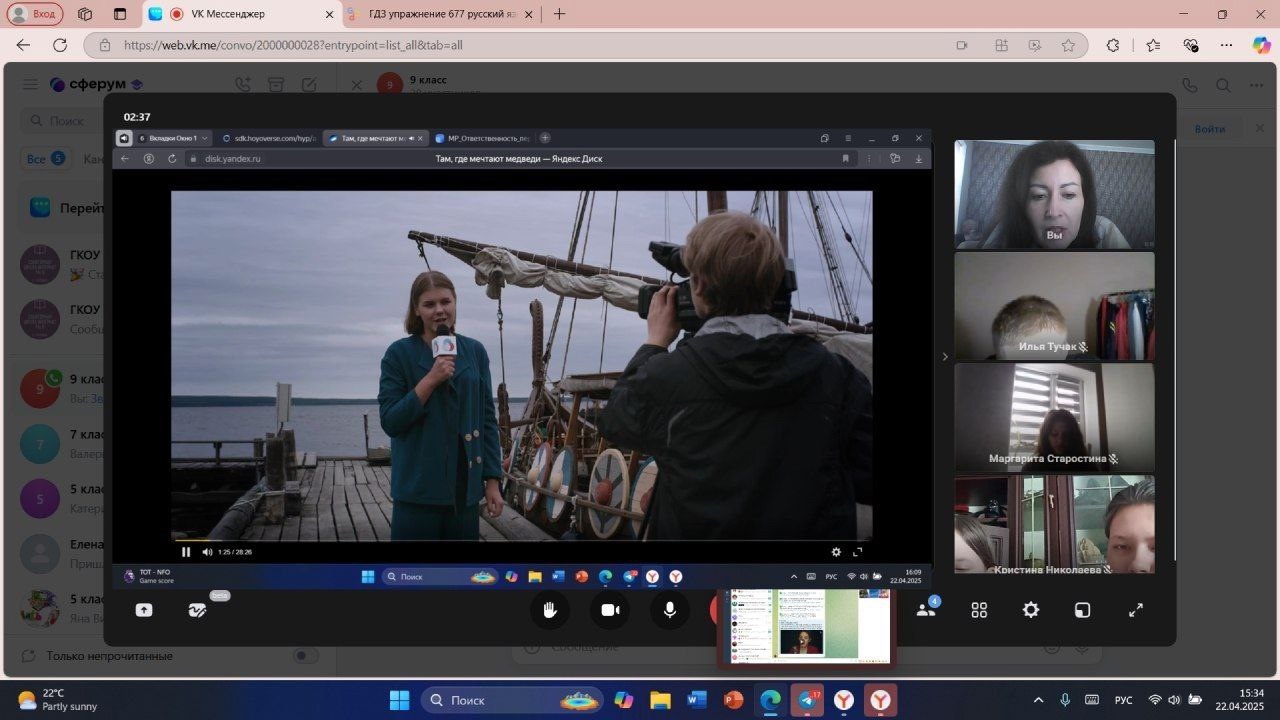The height and width of the screenshot is (720, 1280).
Task: Select the Все chats filter tab
Action: pos(45,159)
